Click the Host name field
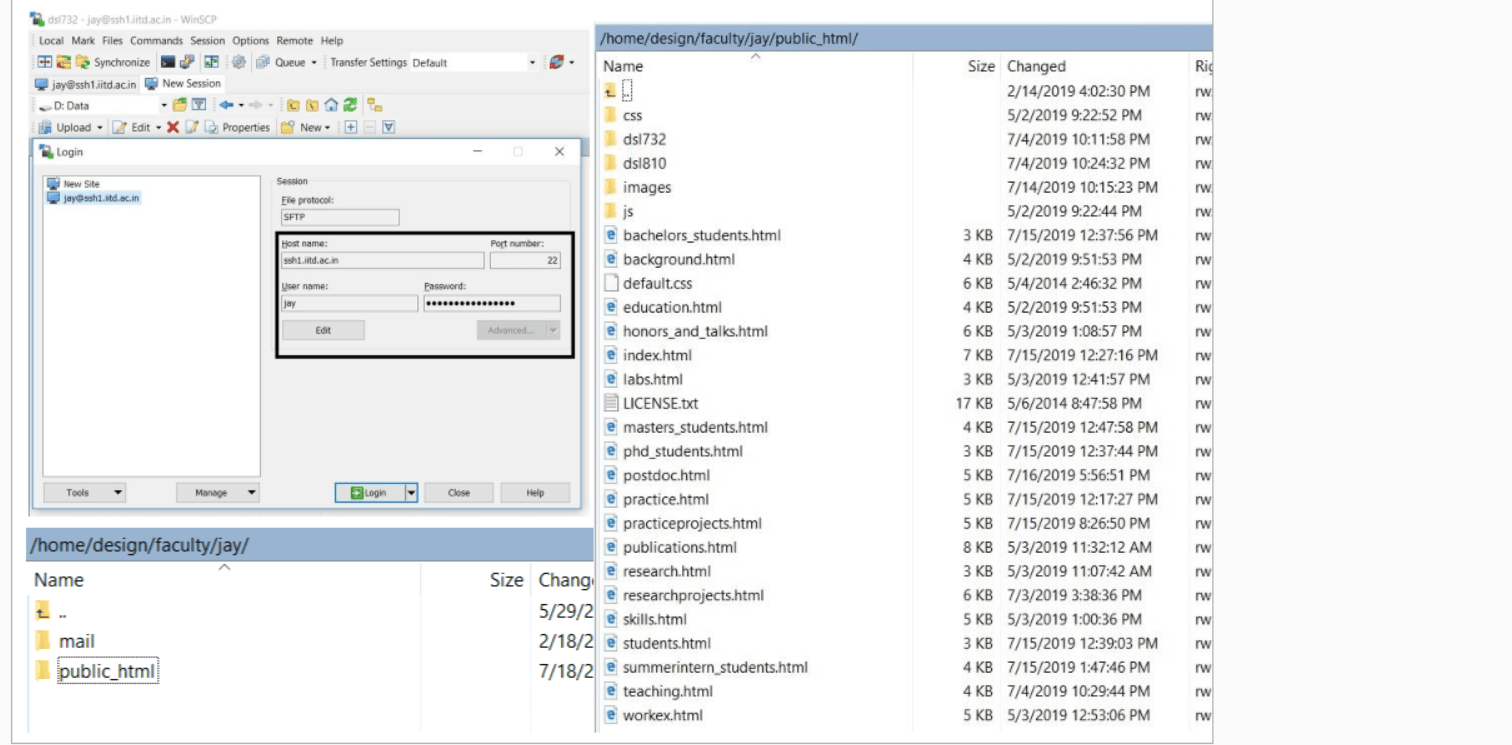Image resolution: width=1512 pixels, height=745 pixels. pyautogui.click(x=383, y=261)
